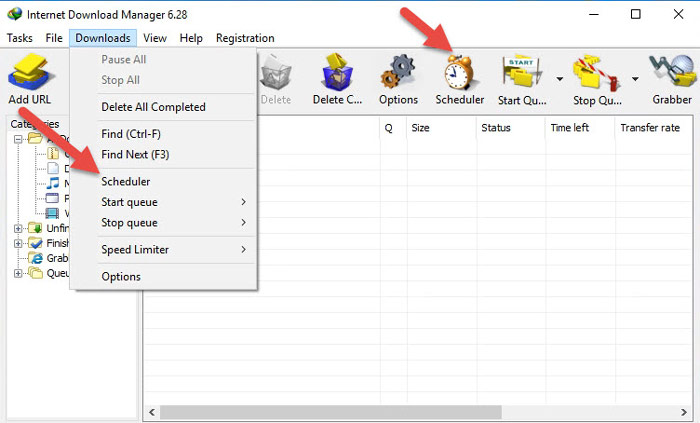Open the Registration menu
The height and width of the screenshot is (423, 700).
[x=245, y=38]
